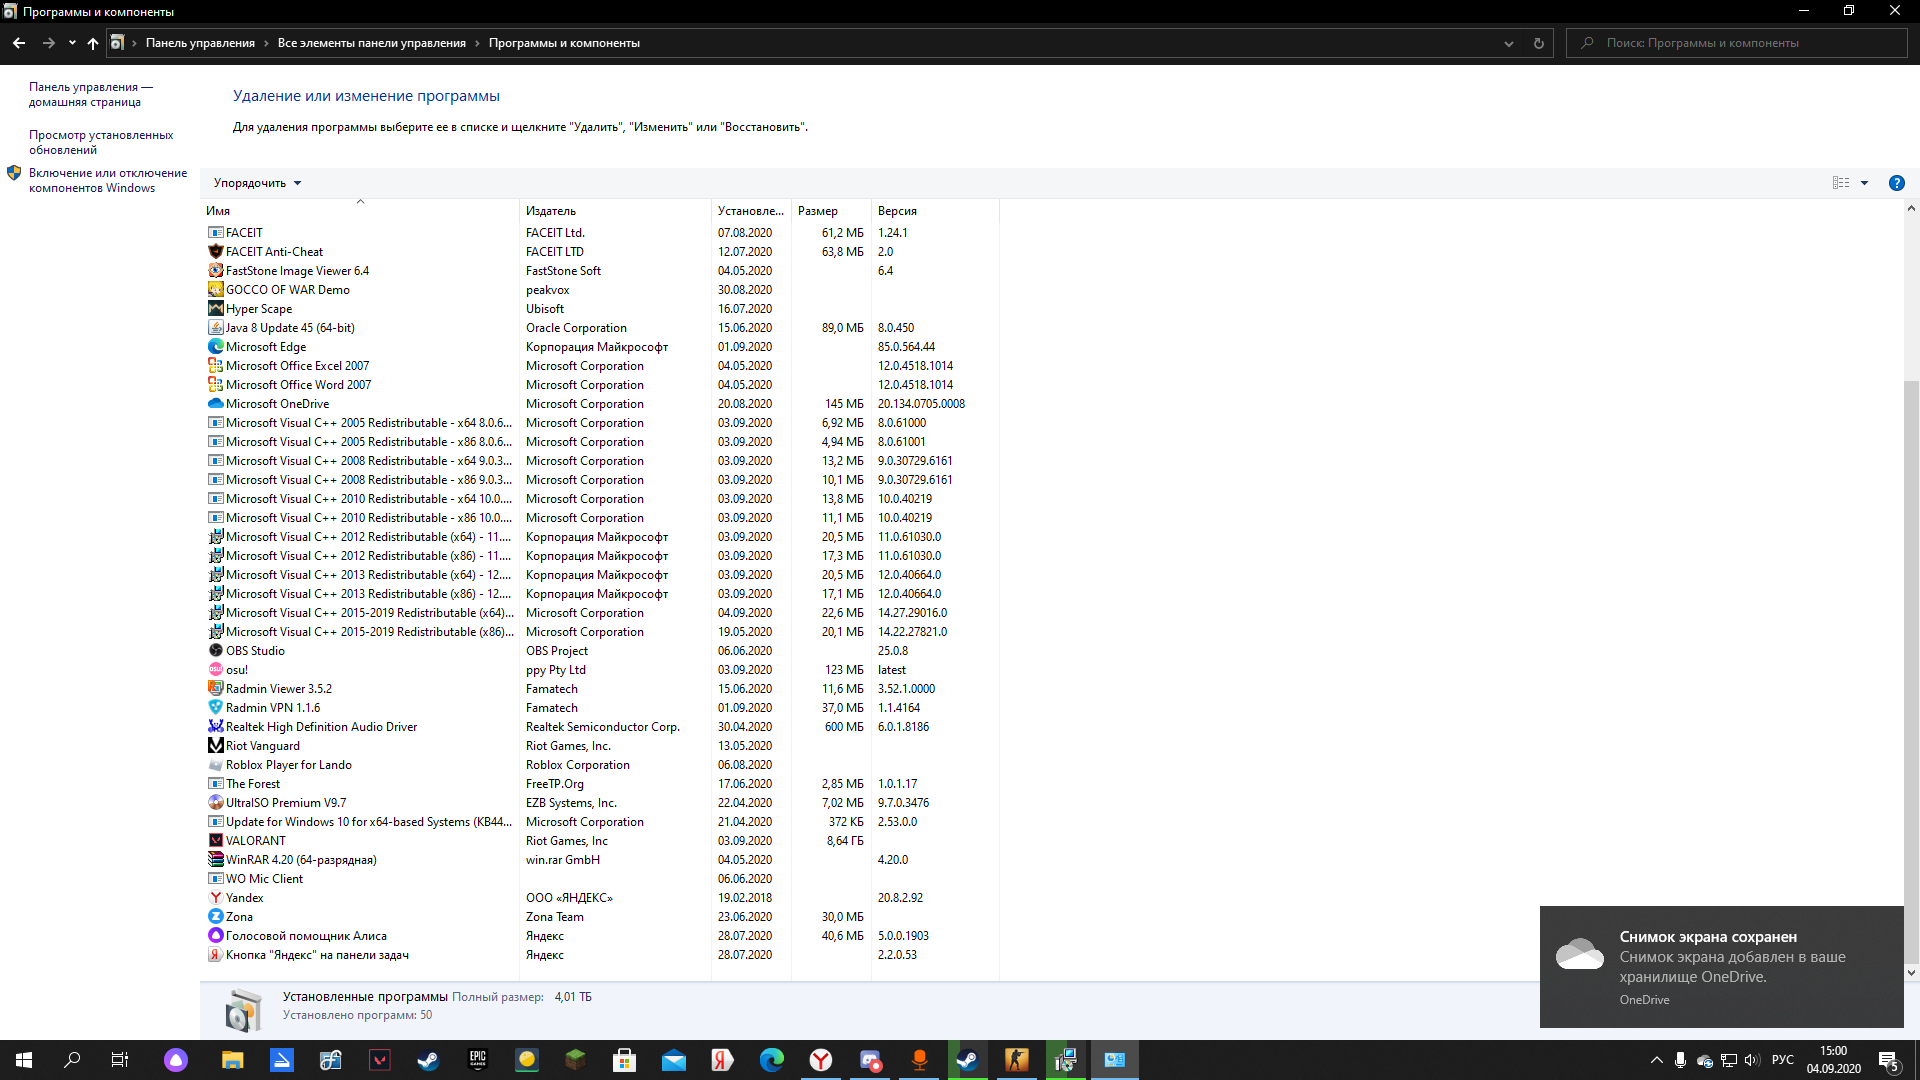
Task: Open the Windows Start menu
Action: pos(24,1060)
